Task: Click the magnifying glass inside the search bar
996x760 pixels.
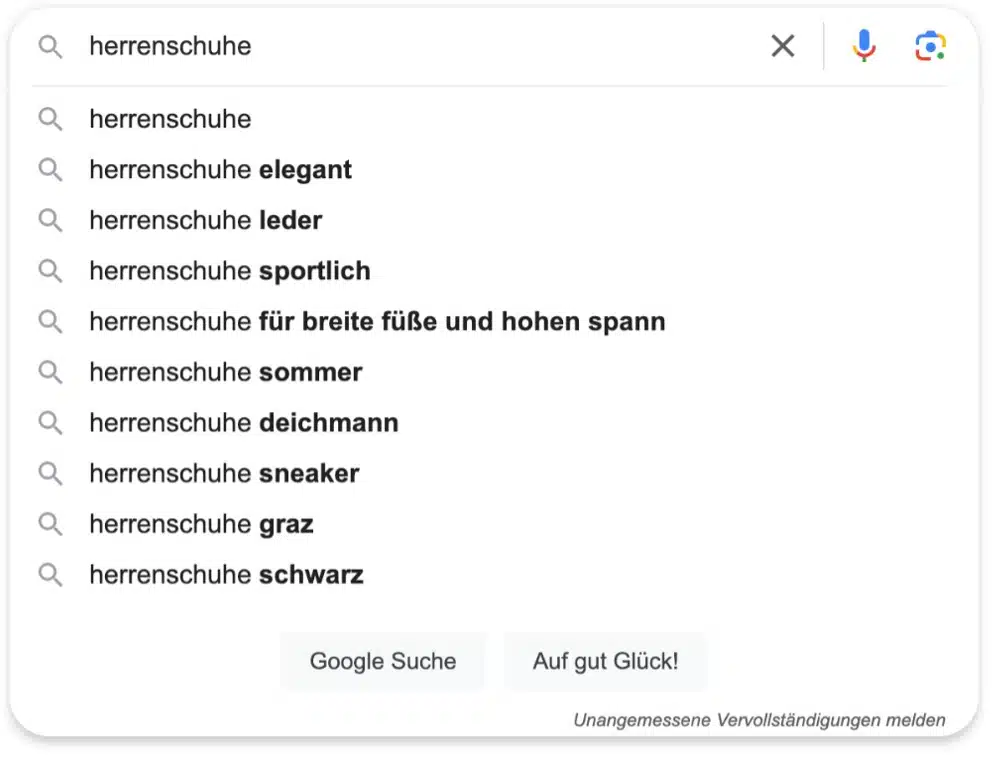Action: [50, 45]
